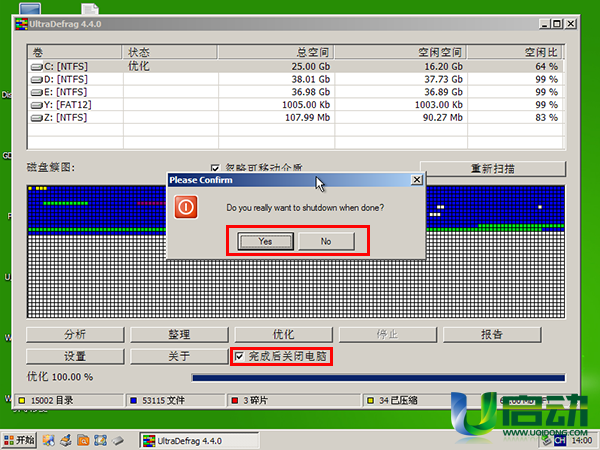Click the yellow swatch beside 15002 目录
The width and height of the screenshot is (600, 450).
(x=22, y=401)
